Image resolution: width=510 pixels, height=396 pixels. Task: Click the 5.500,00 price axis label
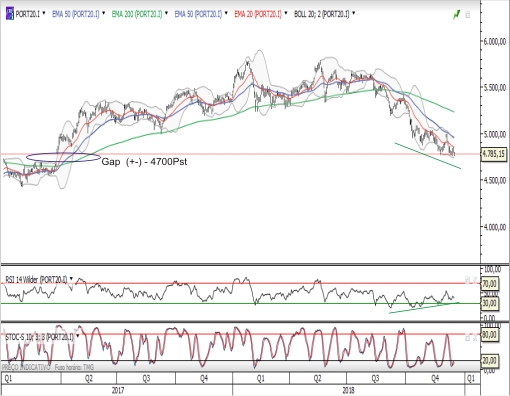pos(495,87)
